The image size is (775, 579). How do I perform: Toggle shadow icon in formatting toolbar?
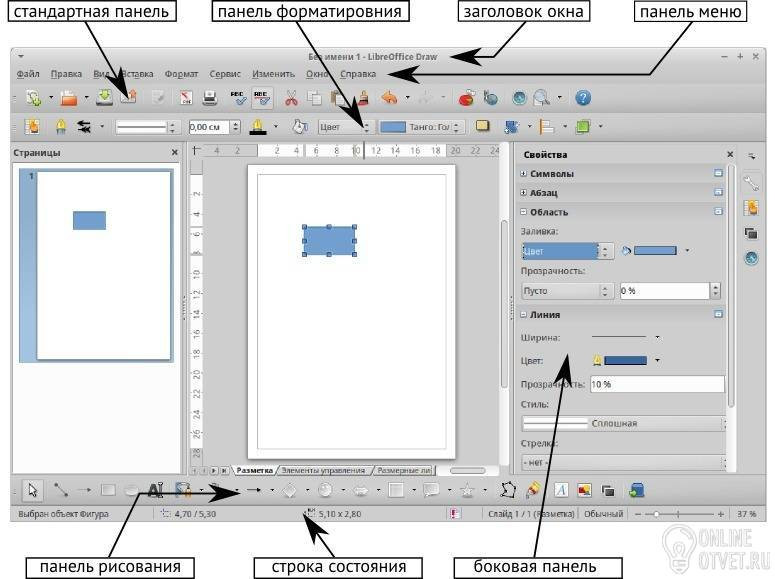(482, 127)
